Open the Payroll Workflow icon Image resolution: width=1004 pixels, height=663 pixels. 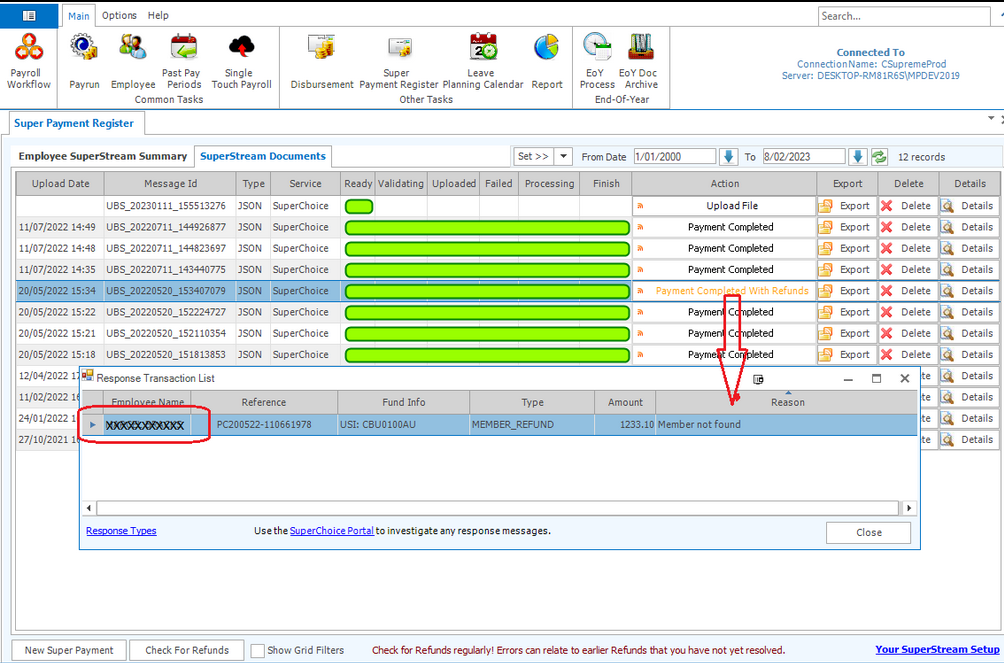[28, 60]
